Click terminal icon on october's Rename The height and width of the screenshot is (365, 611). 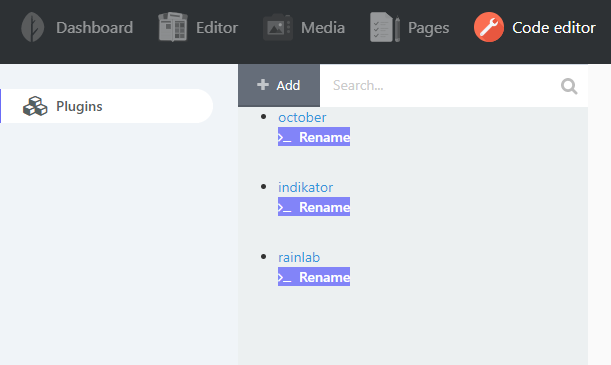284,138
